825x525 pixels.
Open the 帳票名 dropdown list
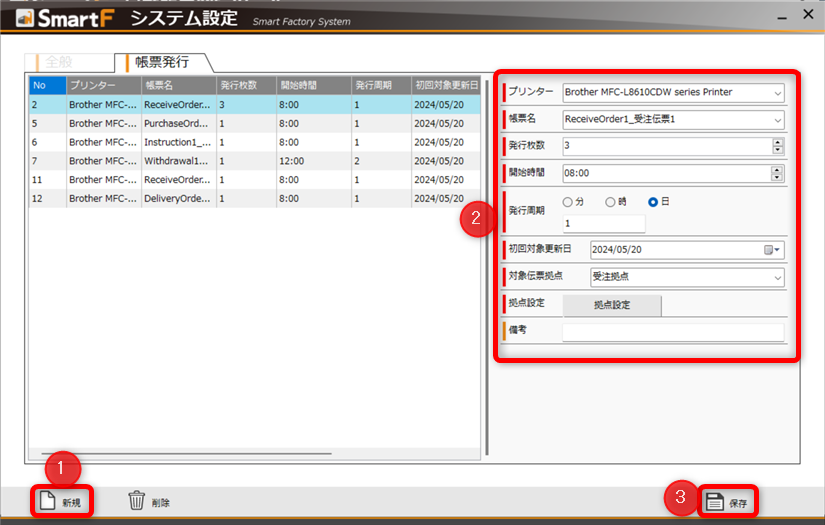(x=777, y=120)
